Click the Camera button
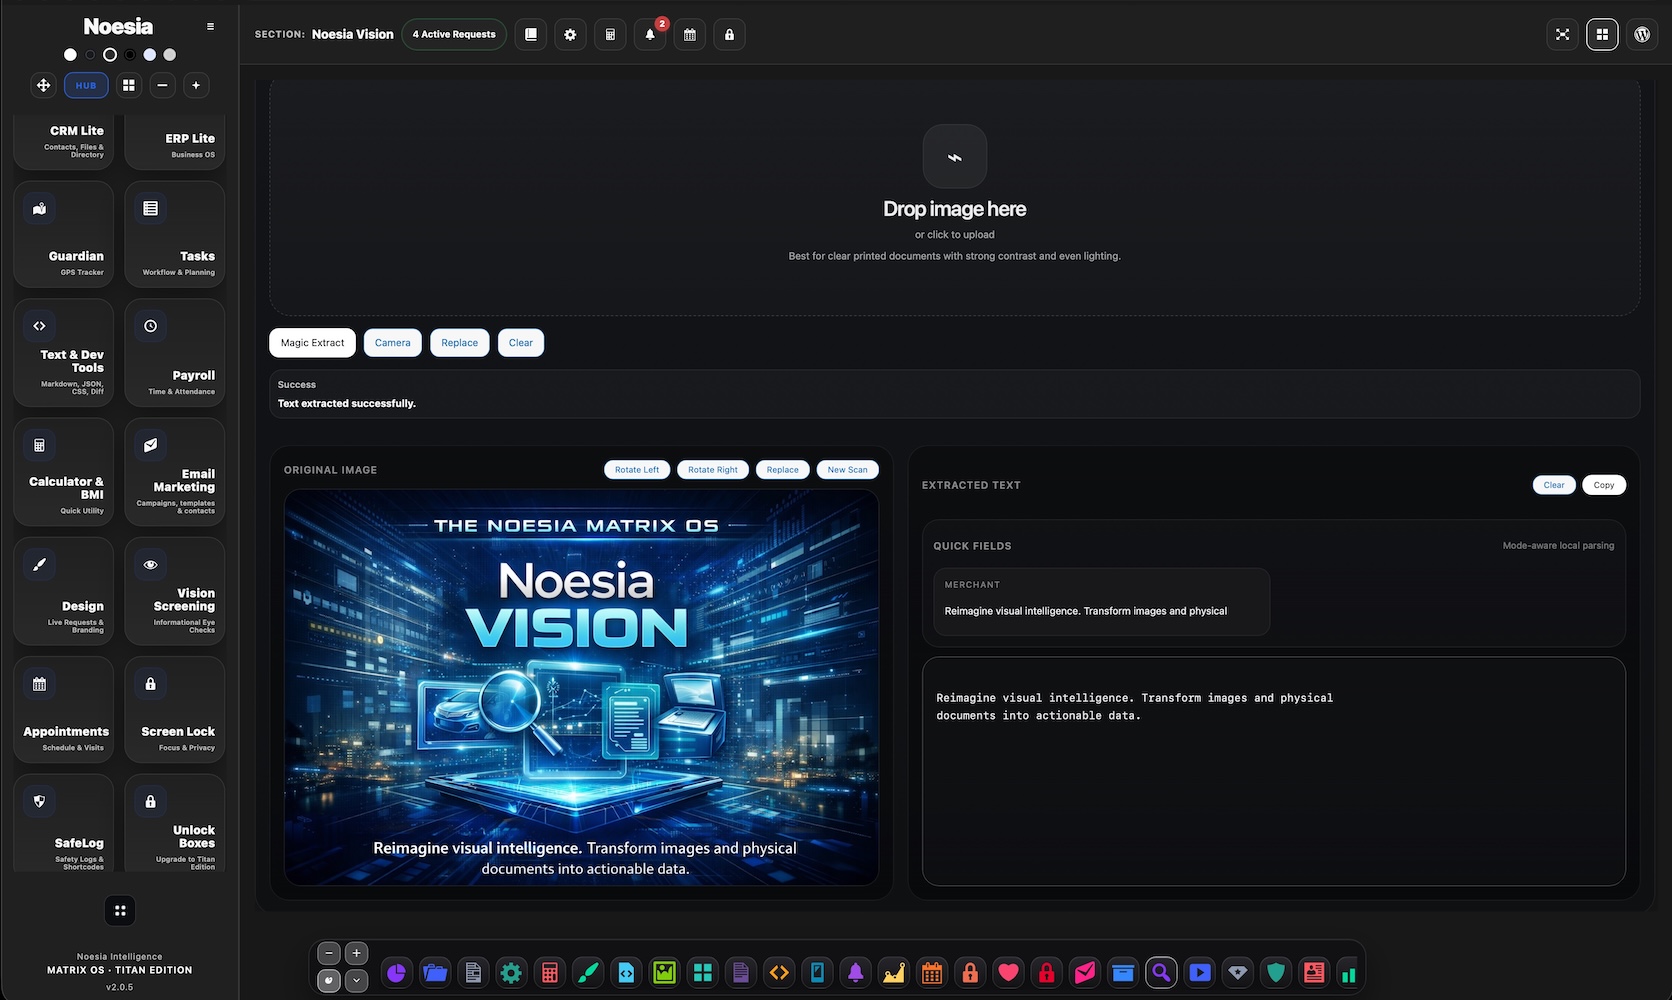The image size is (1672, 1000). [393, 343]
